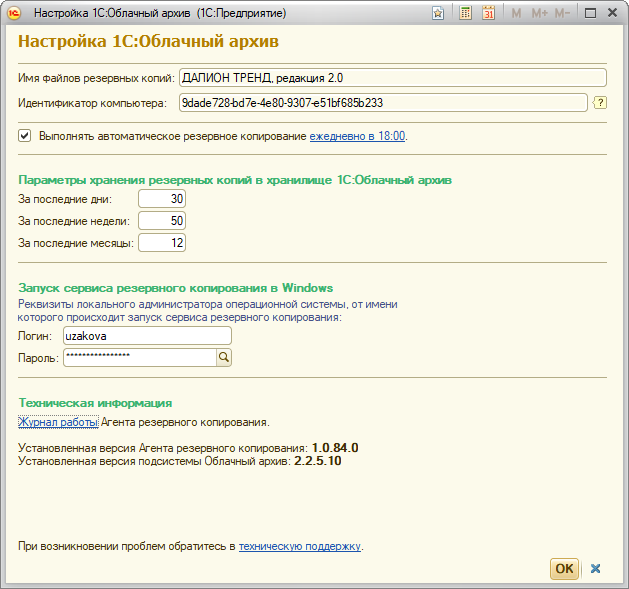Viewport: 629px width, 589px height.
Task: Edit the backup file name field
Action: (x=393, y=77)
